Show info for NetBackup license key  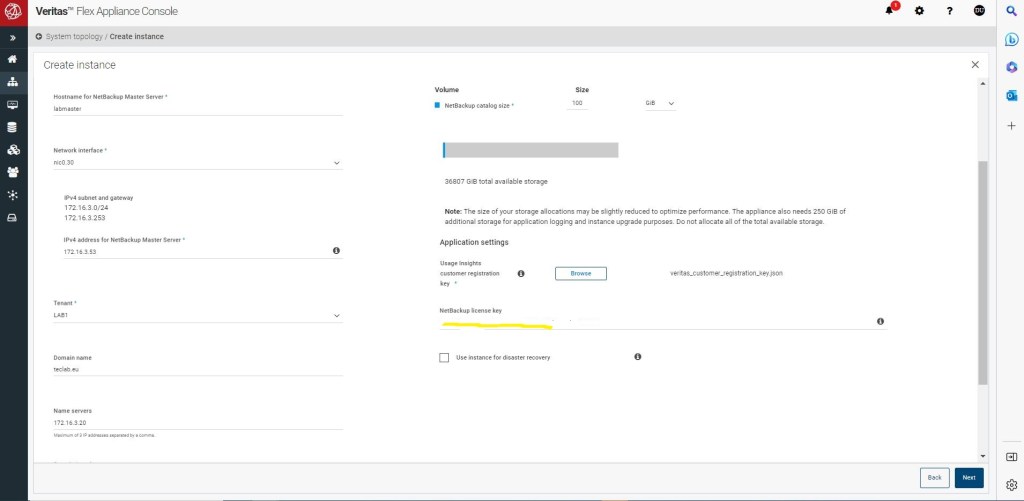(x=880, y=321)
